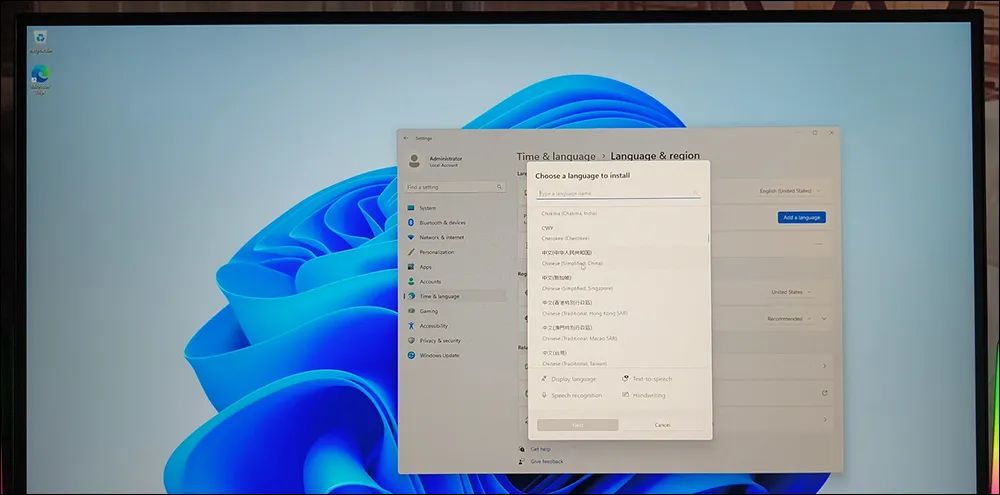Open the Windows Update icon
The height and width of the screenshot is (495, 1000).
tap(411, 355)
